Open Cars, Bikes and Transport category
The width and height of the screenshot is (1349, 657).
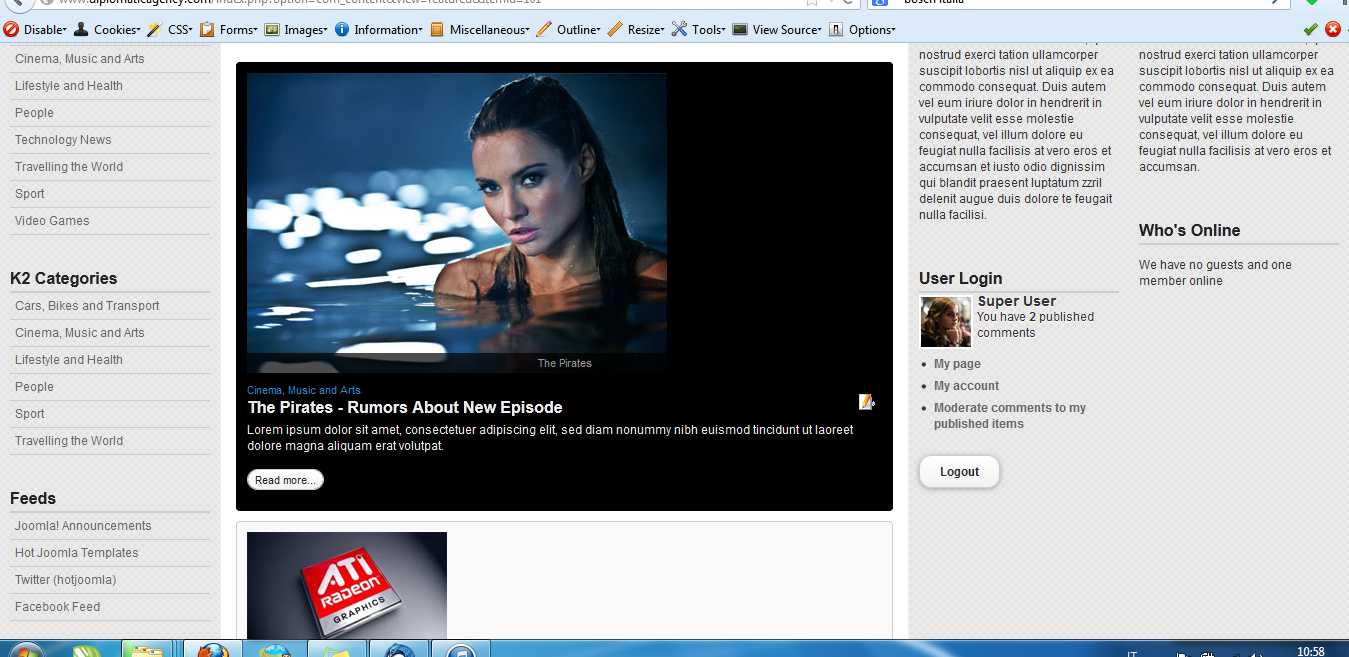[87, 306]
